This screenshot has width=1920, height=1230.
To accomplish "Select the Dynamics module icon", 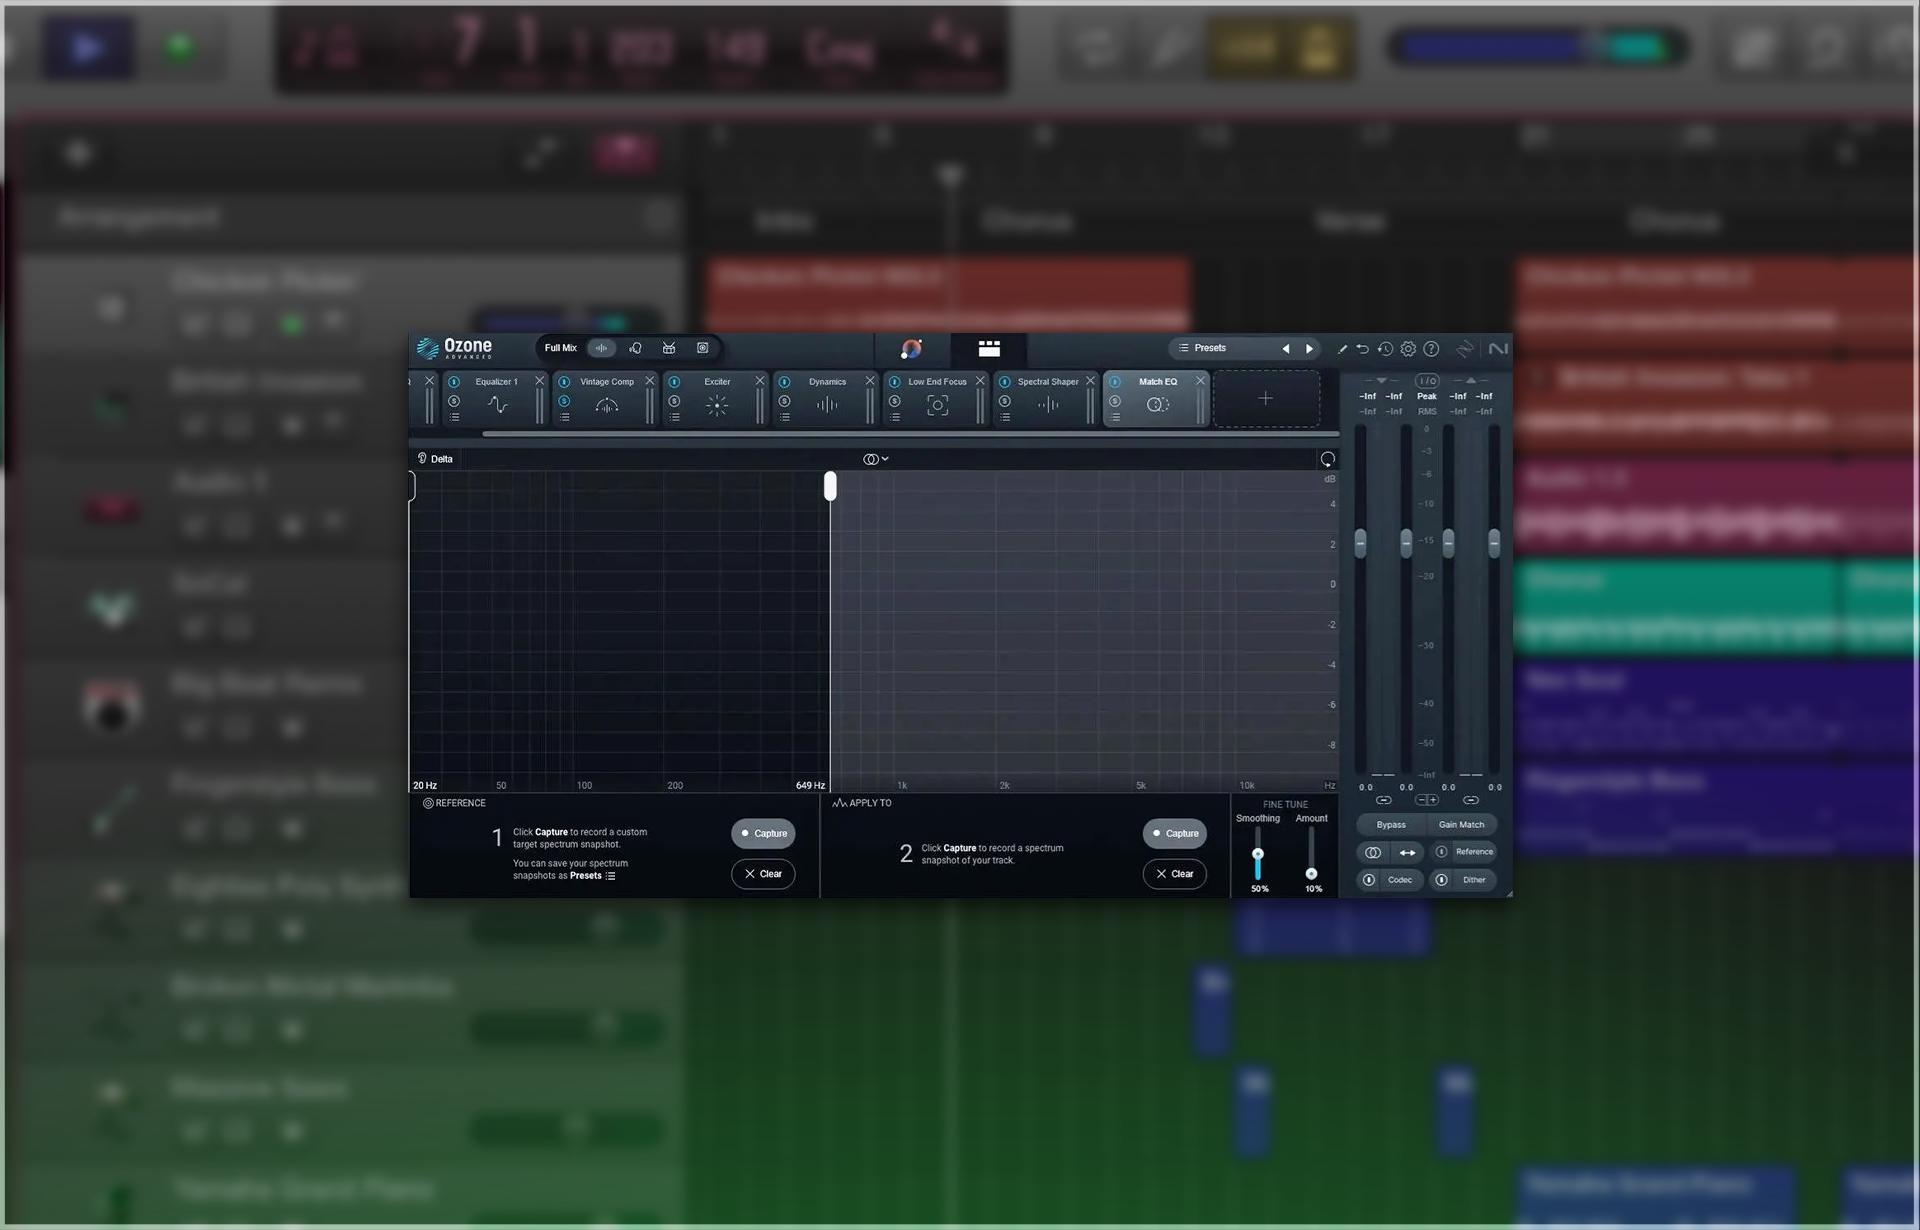I will coord(827,405).
